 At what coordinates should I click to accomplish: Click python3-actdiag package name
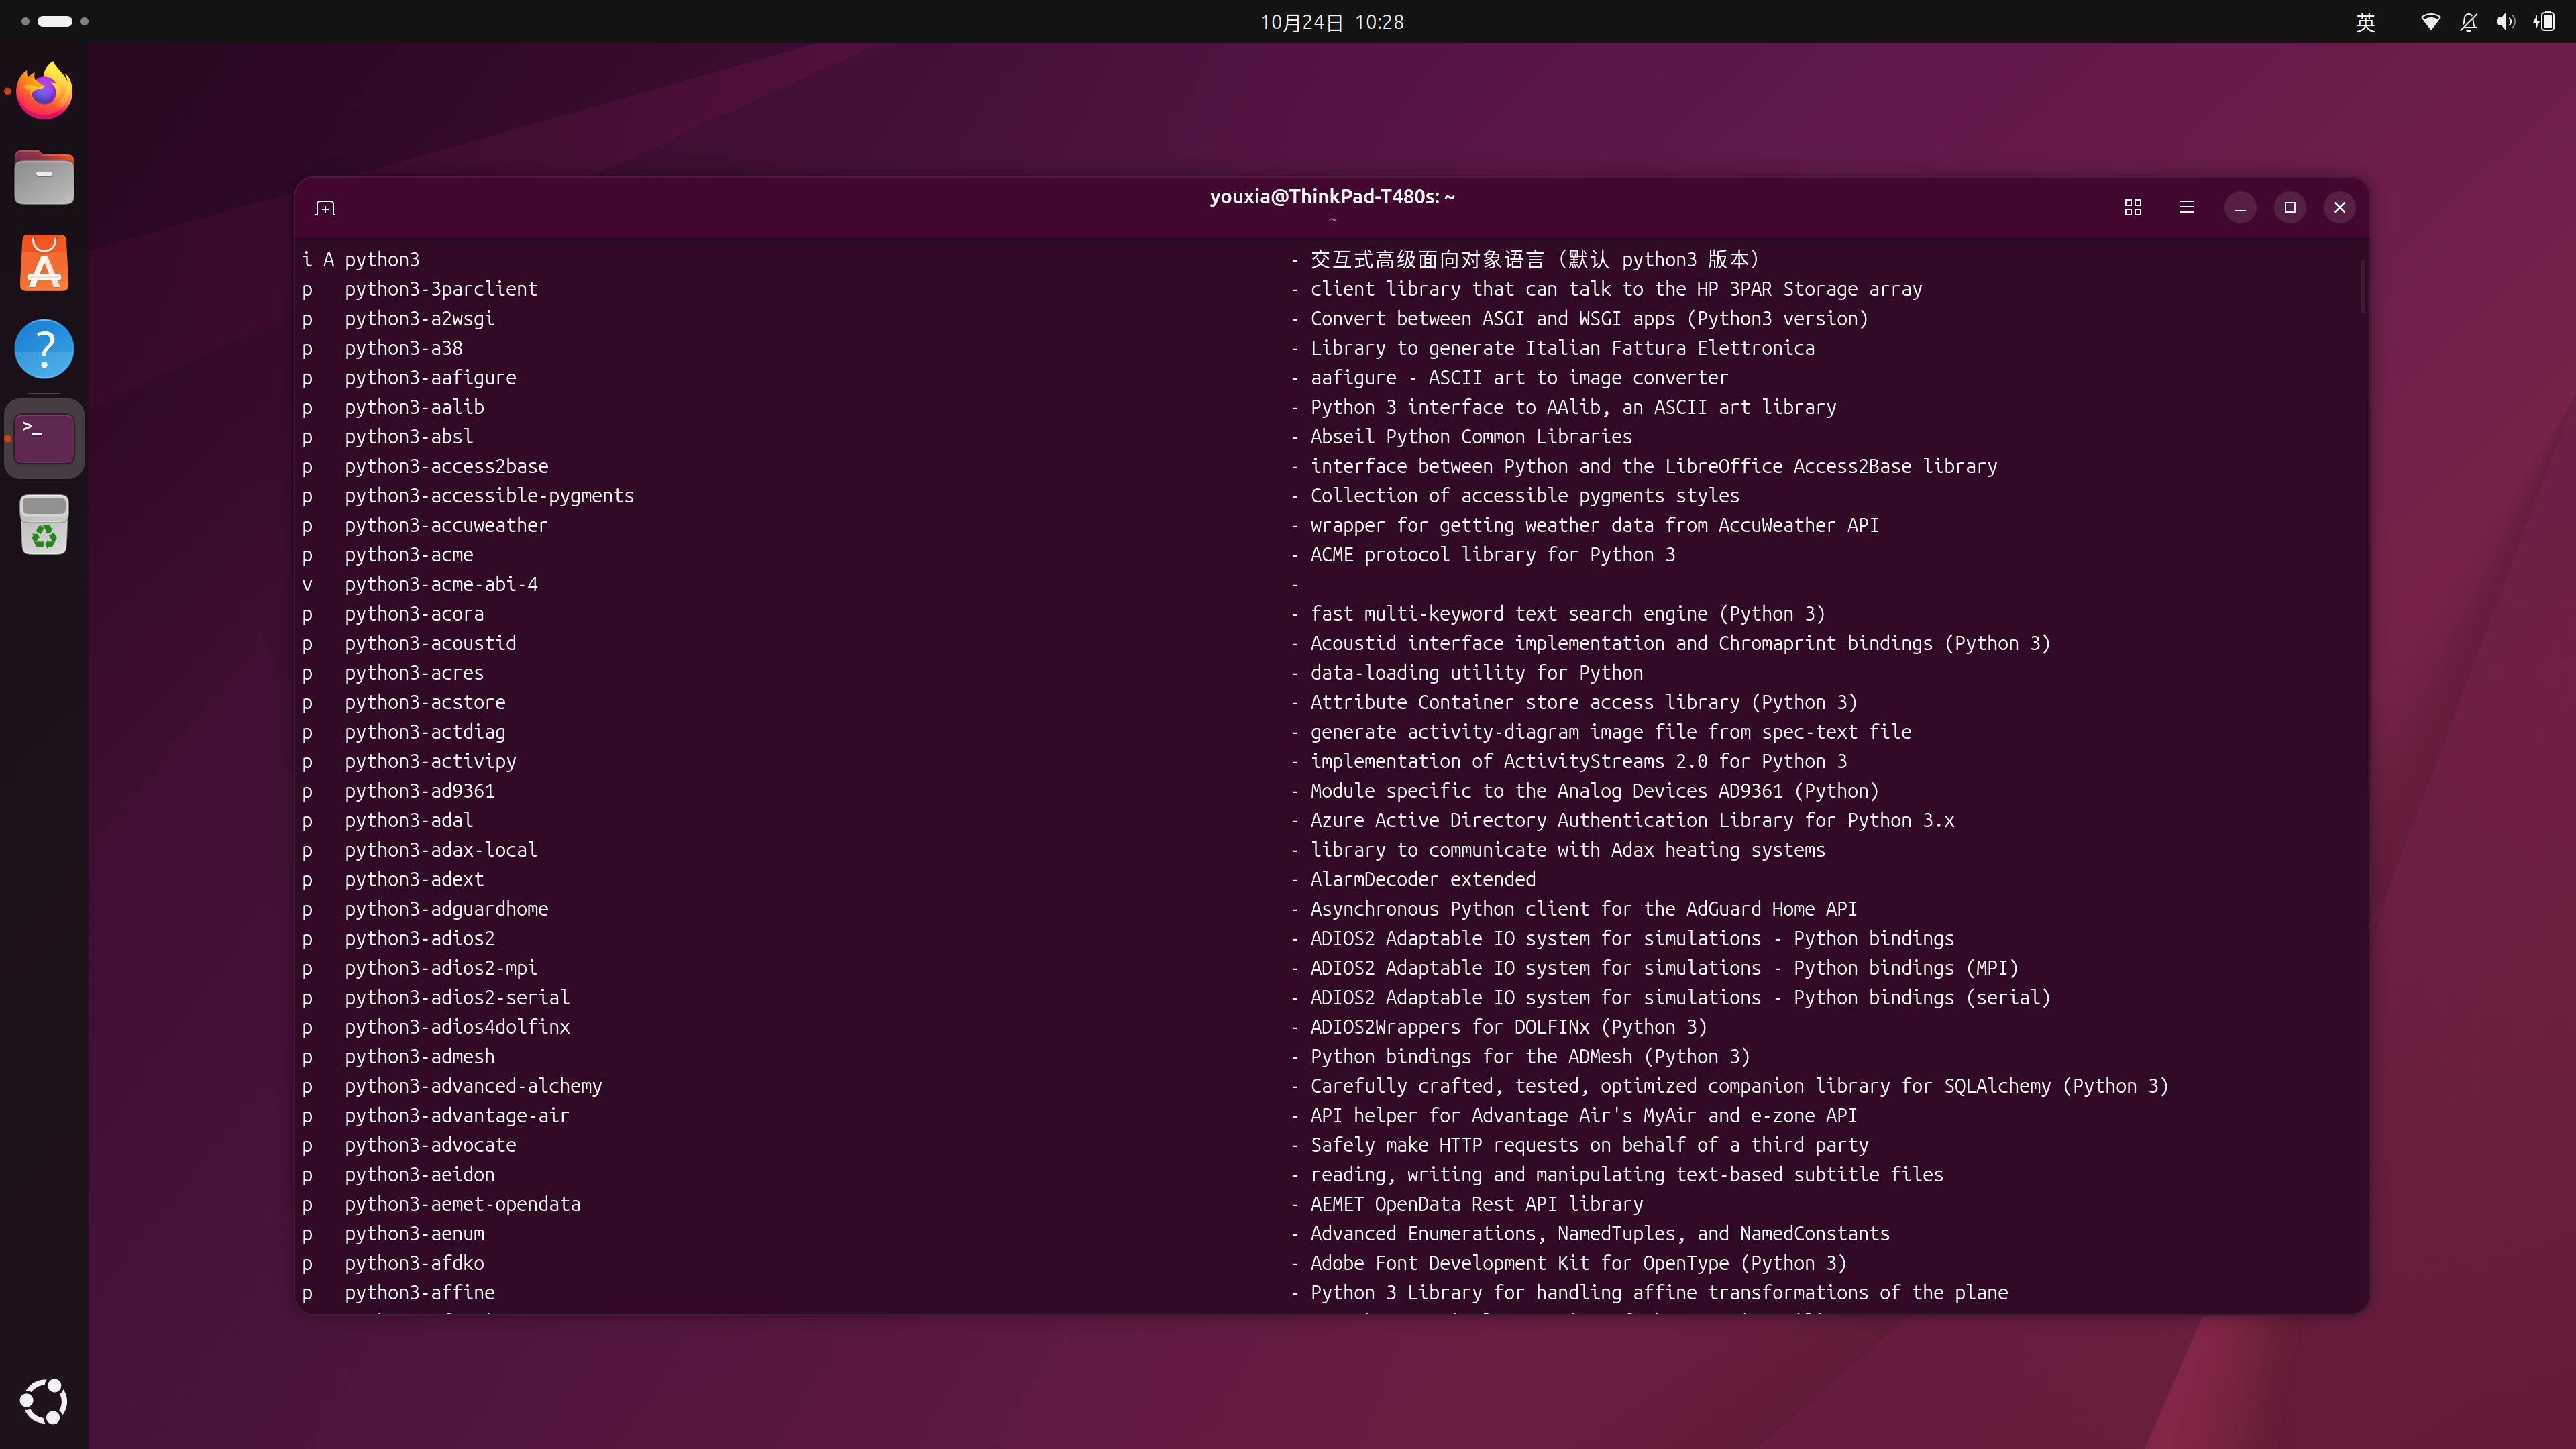425,732
